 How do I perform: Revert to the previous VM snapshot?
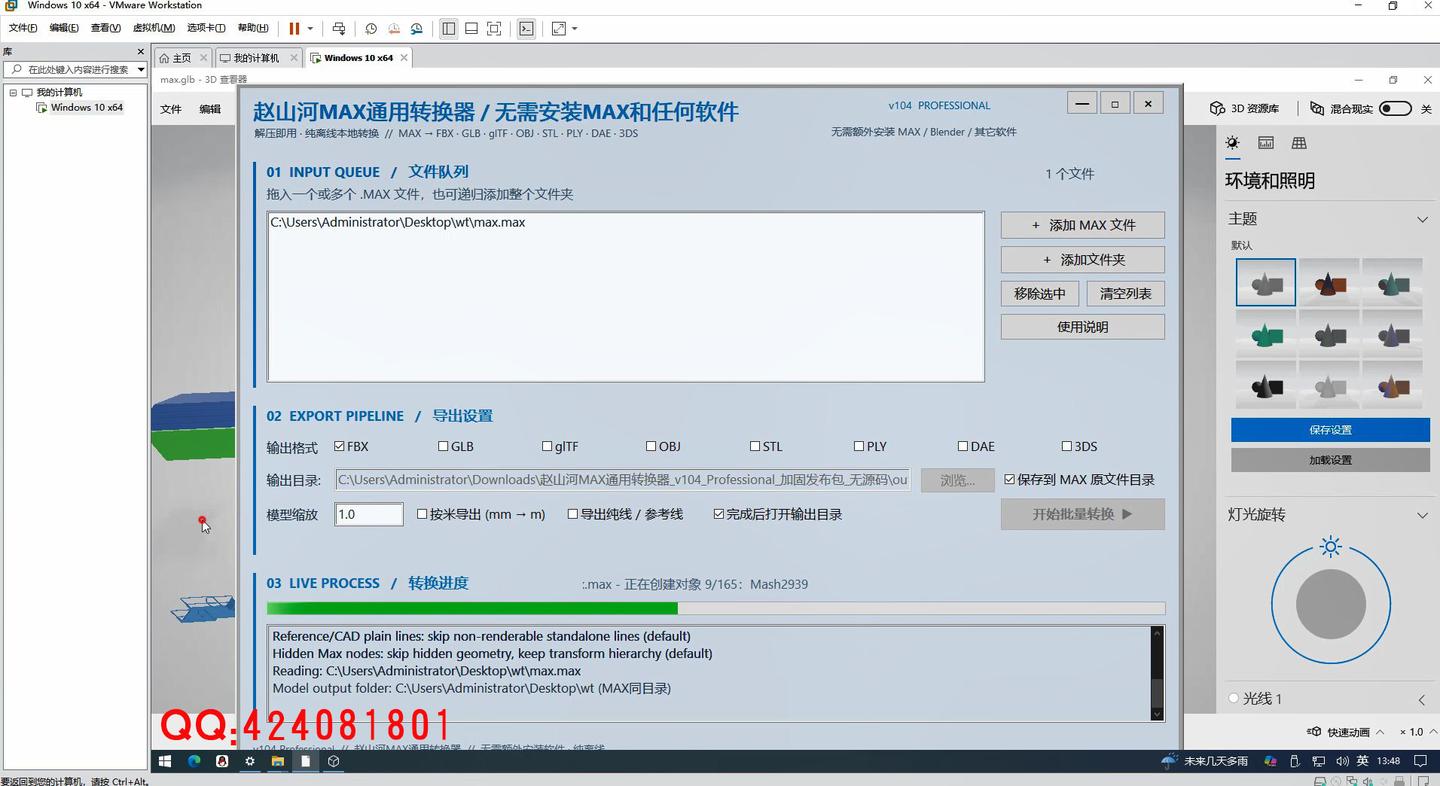click(394, 29)
